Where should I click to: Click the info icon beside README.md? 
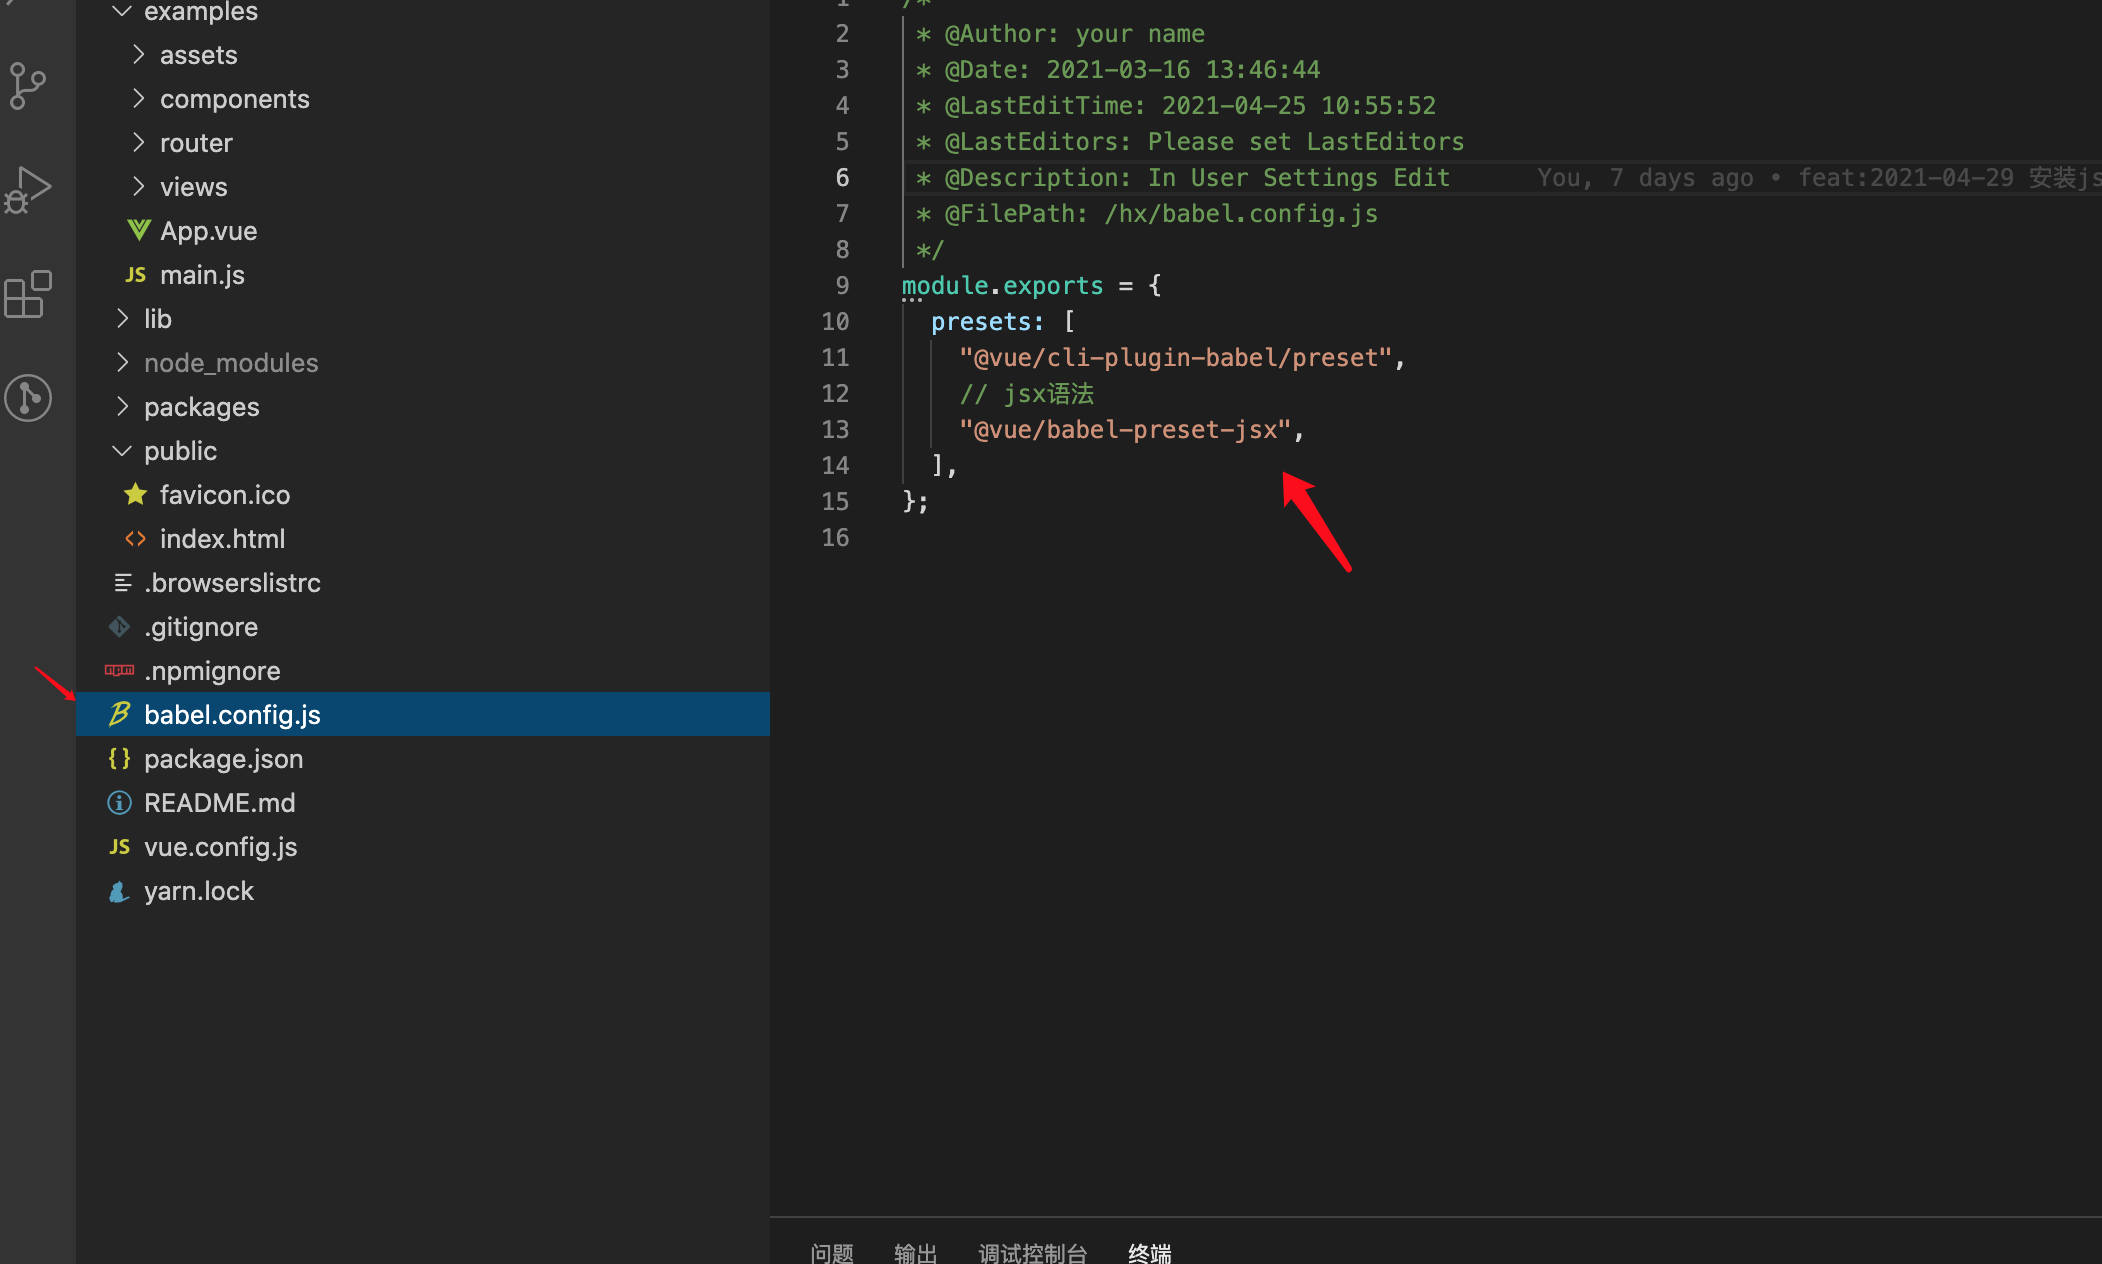[x=119, y=802]
